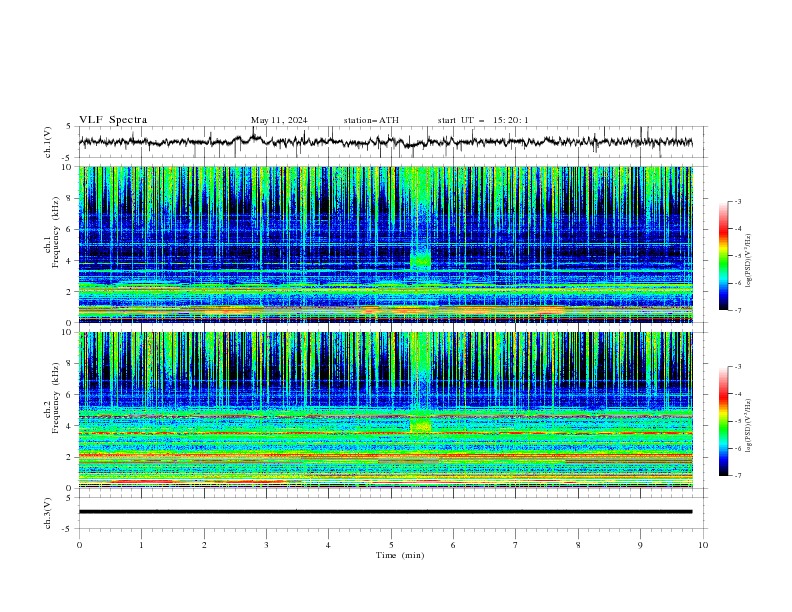The image size is (792, 612).
Task: Click the "start UT = 15:20:1" text
Action: [483, 120]
